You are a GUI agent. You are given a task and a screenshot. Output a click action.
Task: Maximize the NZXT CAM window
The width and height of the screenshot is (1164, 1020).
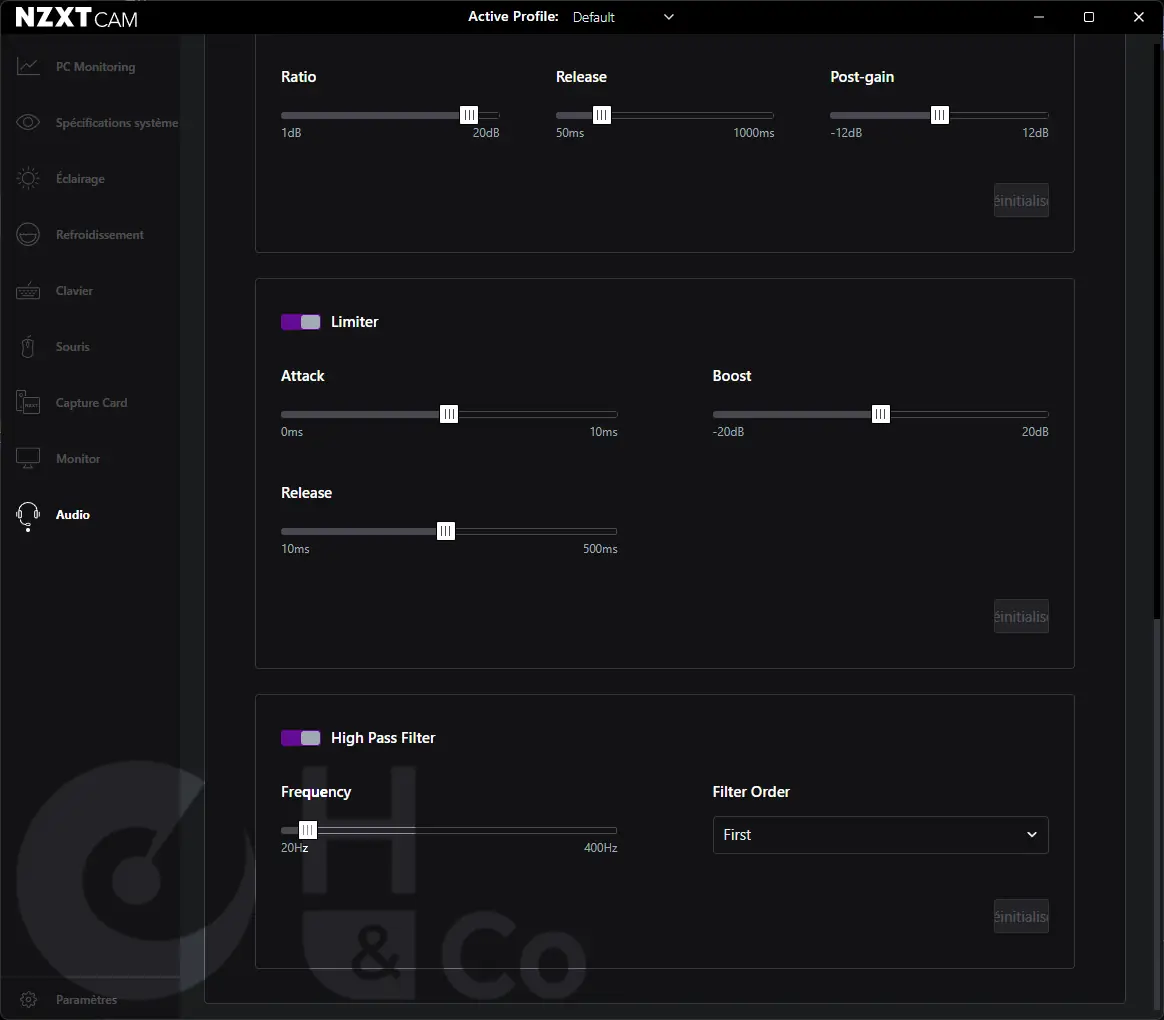(1089, 17)
